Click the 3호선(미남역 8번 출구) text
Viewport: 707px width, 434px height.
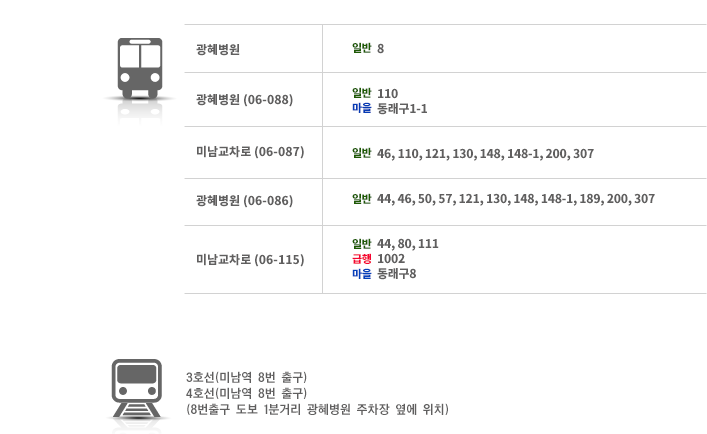(247, 377)
